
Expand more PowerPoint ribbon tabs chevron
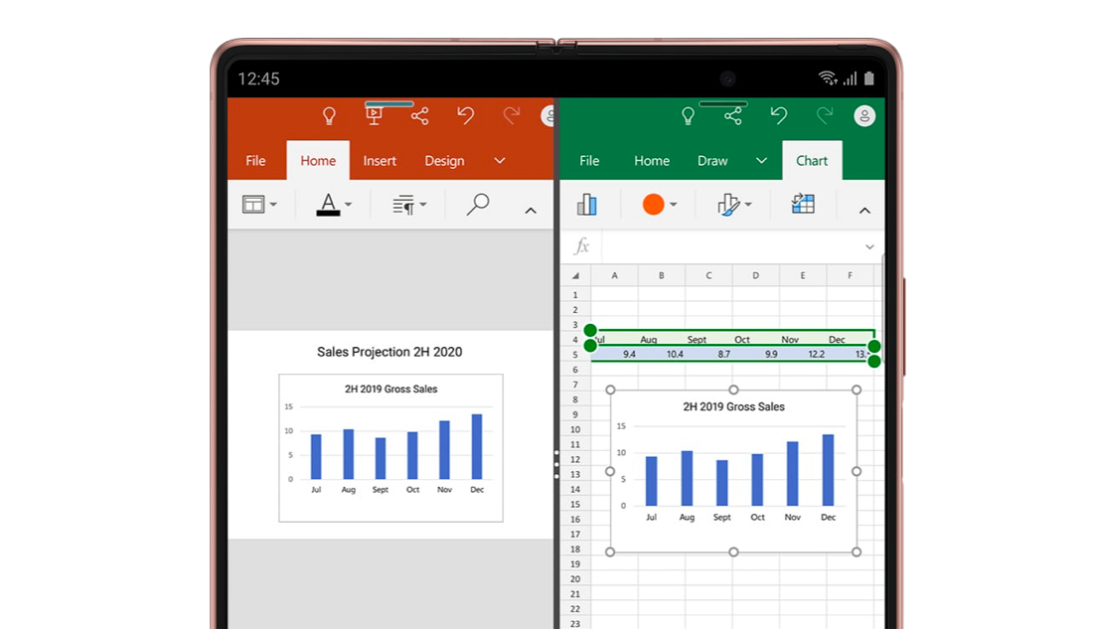tap(500, 161)
